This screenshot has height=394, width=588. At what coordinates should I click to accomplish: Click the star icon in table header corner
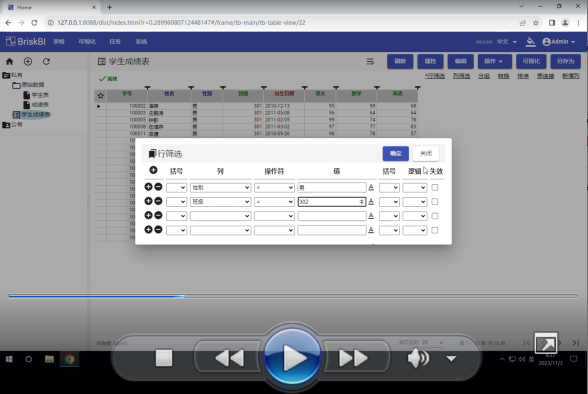[x=100, y=96]
